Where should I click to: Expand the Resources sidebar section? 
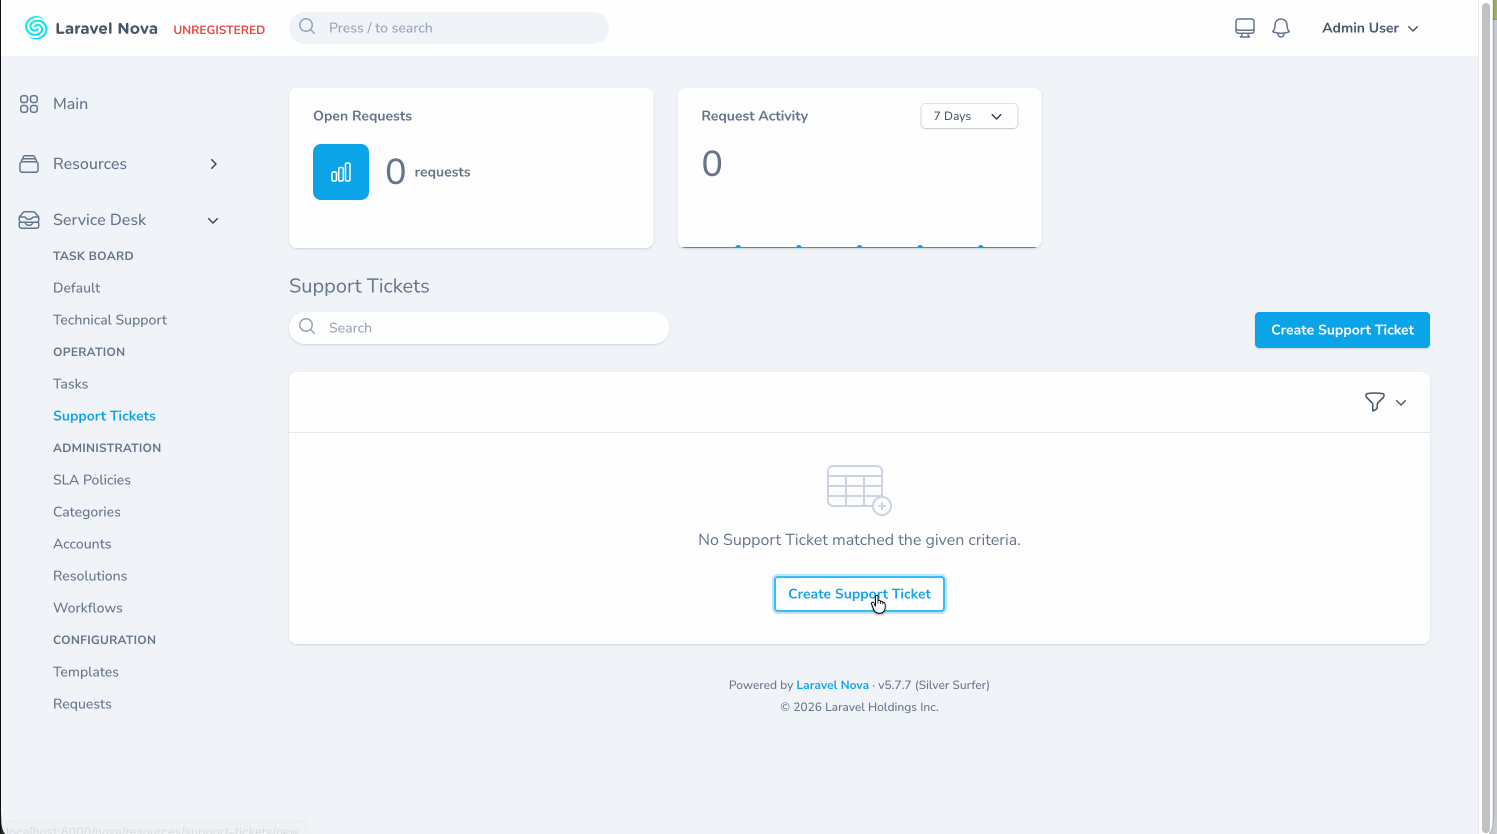coord(213,164)
